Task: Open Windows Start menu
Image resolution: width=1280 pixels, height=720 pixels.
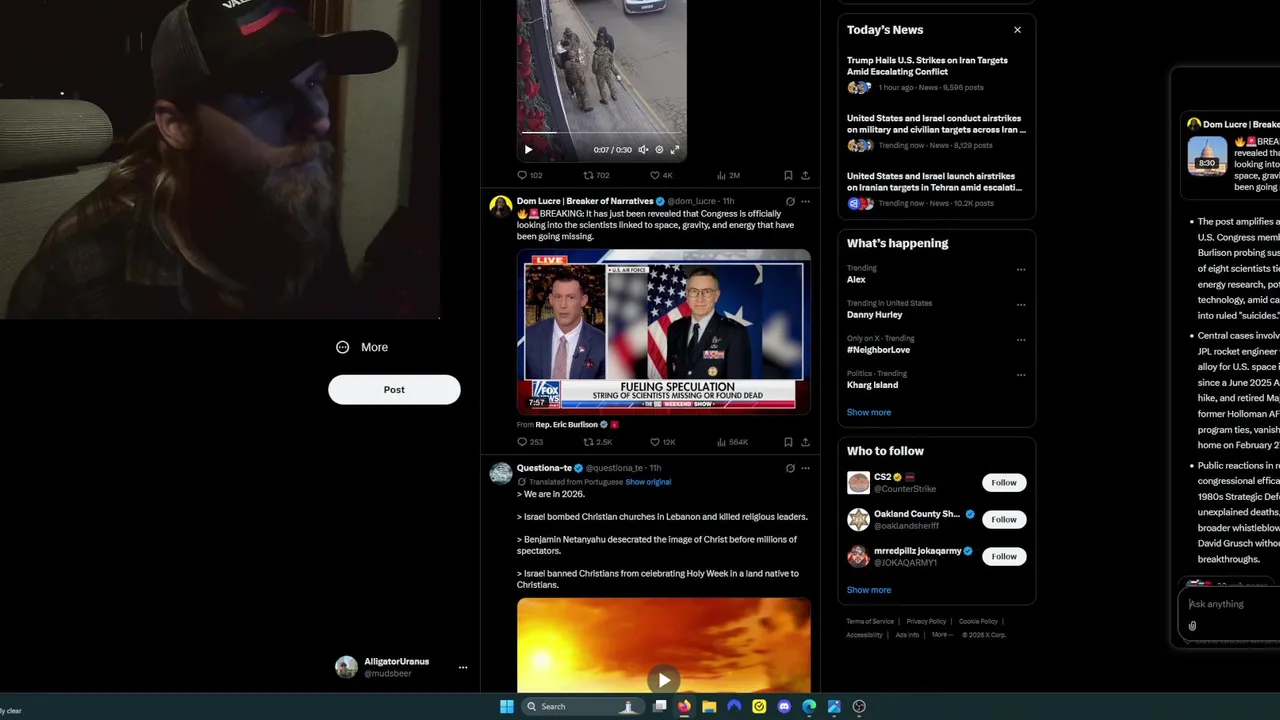Action: (507, 706)
